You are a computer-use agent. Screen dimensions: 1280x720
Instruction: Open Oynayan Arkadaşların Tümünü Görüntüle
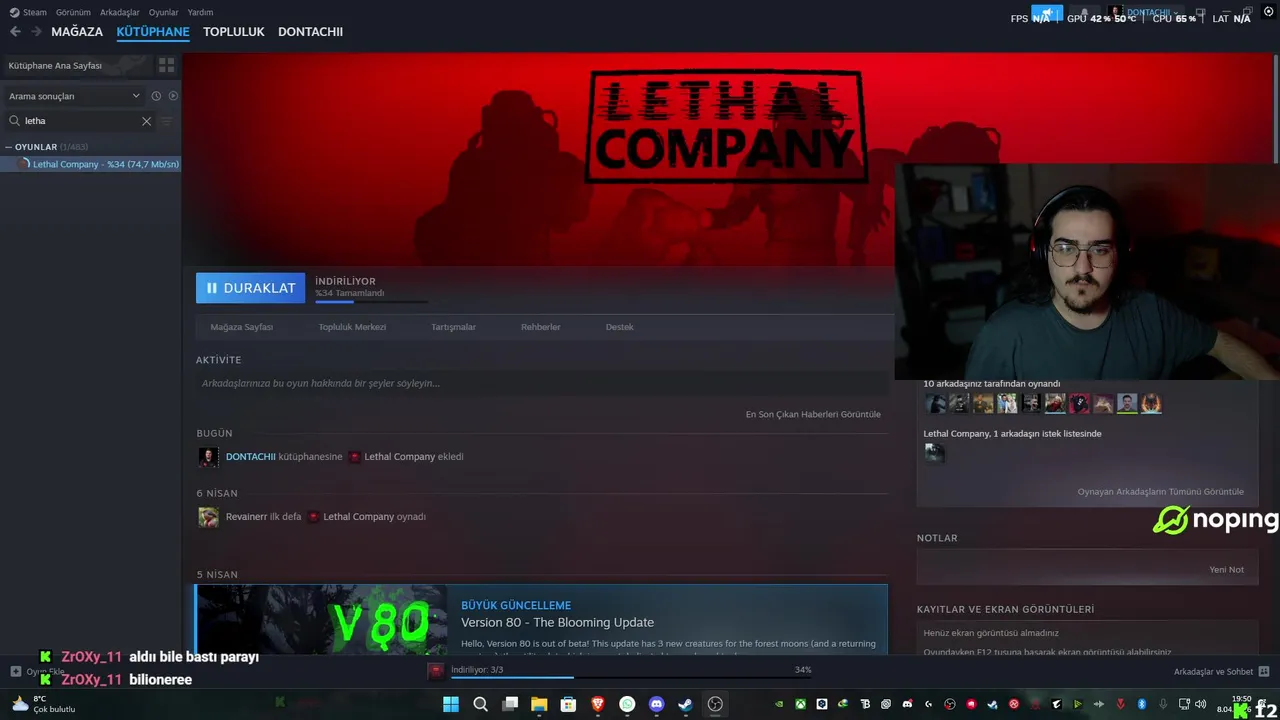pos(1160,492)
